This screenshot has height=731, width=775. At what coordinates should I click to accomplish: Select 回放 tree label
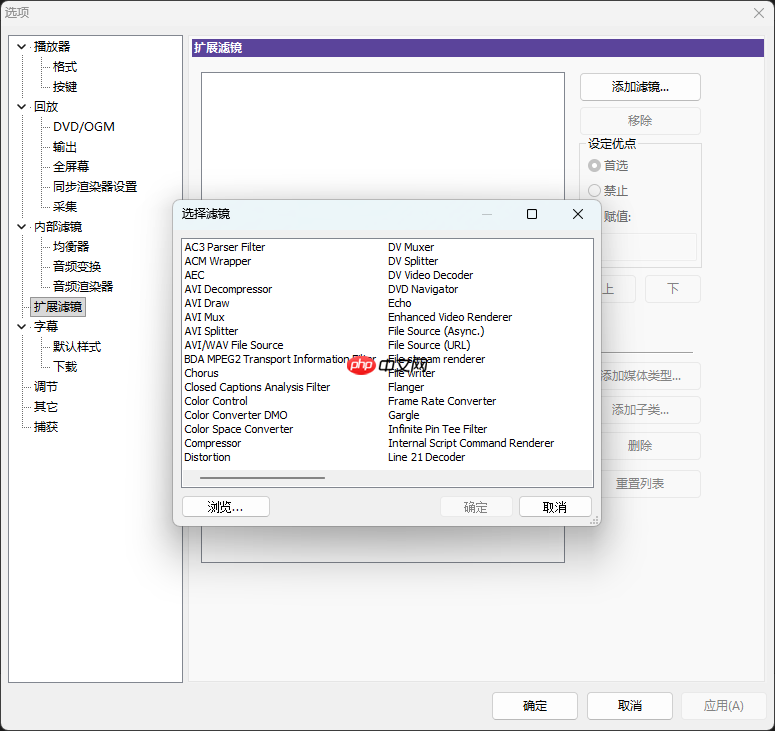[x=45, y=106]
